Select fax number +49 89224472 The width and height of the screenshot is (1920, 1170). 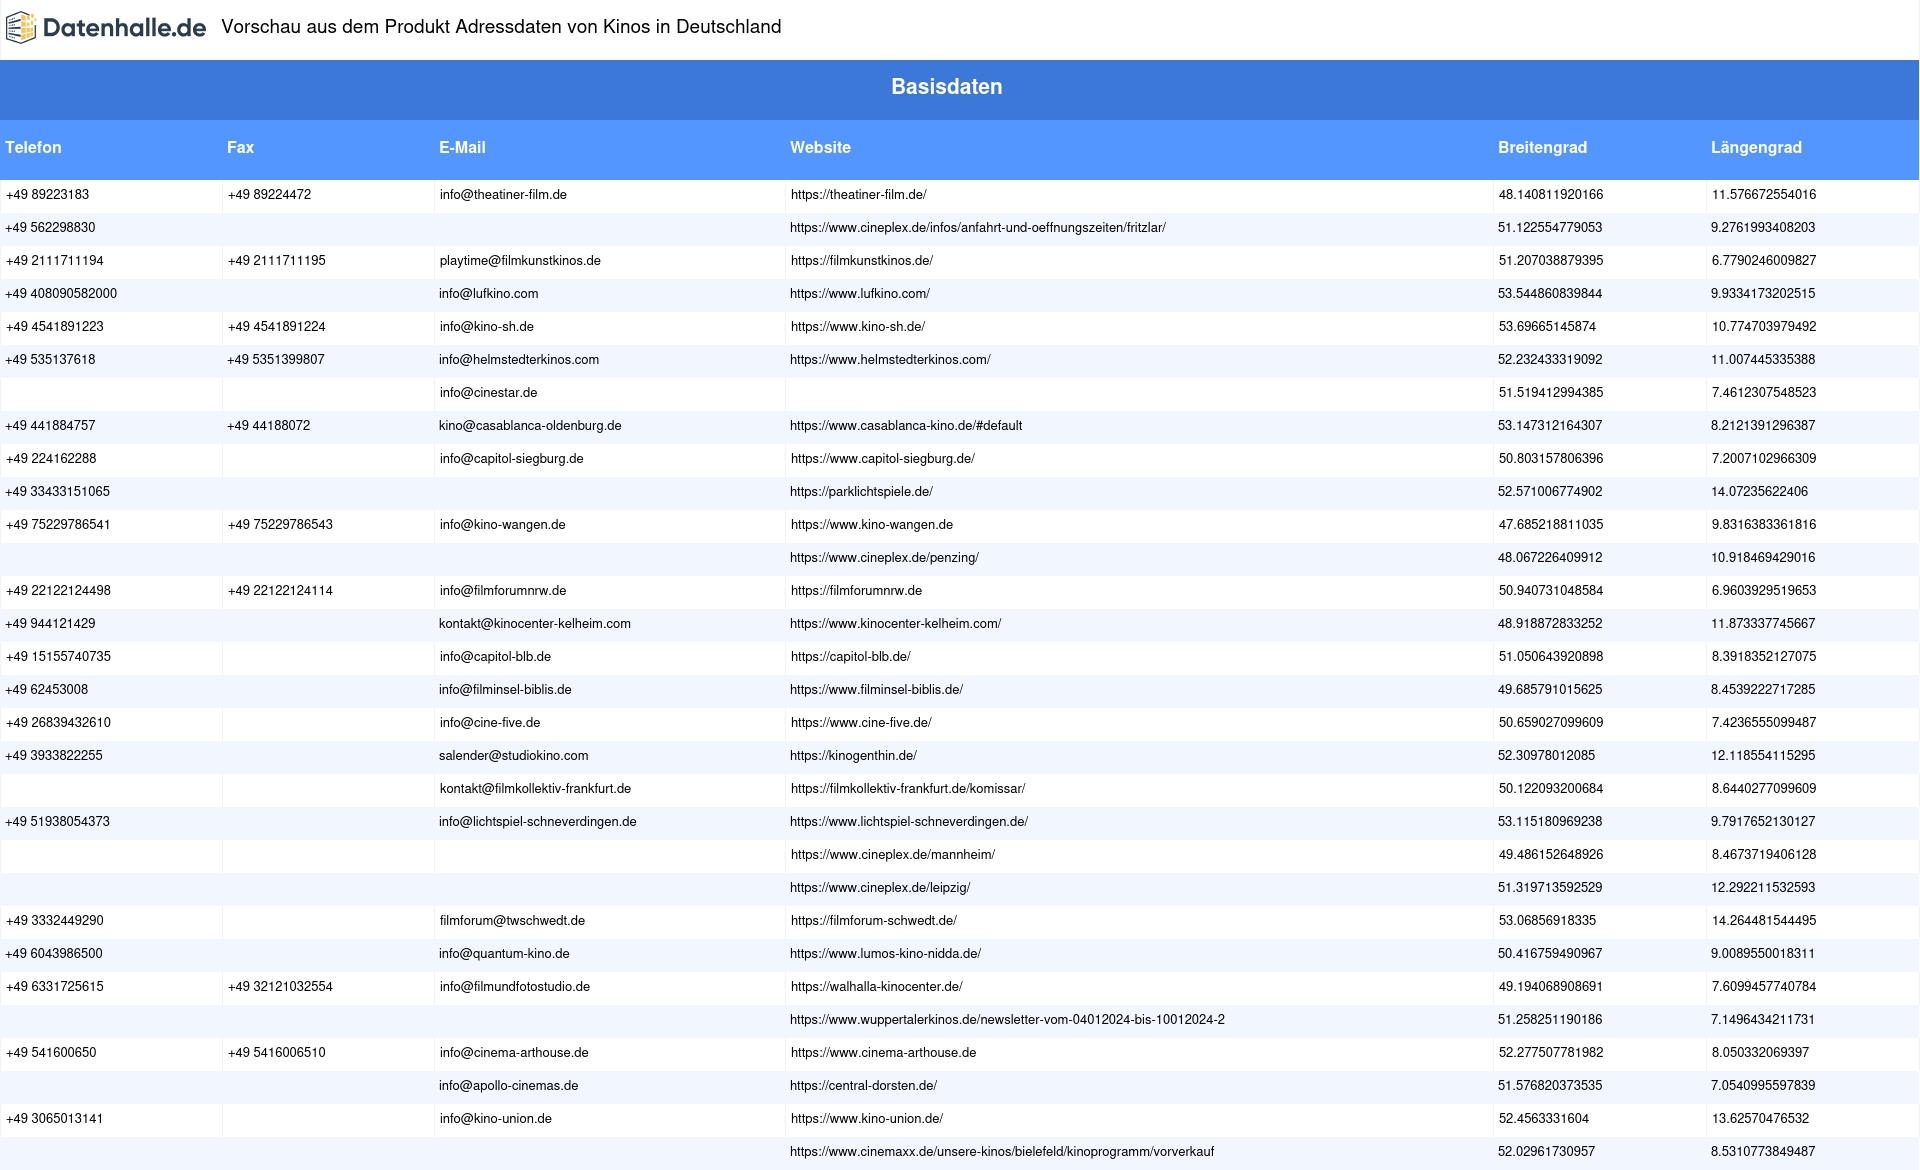point(269,195)
